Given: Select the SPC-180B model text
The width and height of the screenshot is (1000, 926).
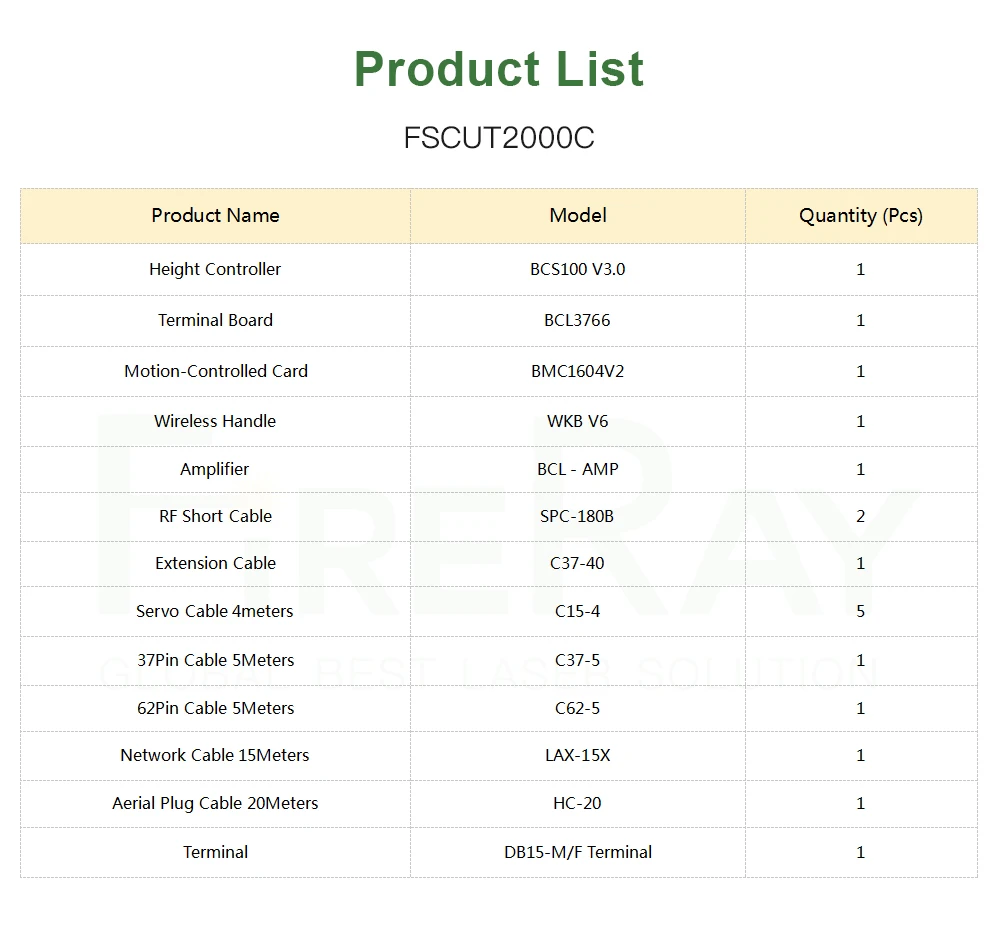Looking at the screenshot, I should point(578,516).
